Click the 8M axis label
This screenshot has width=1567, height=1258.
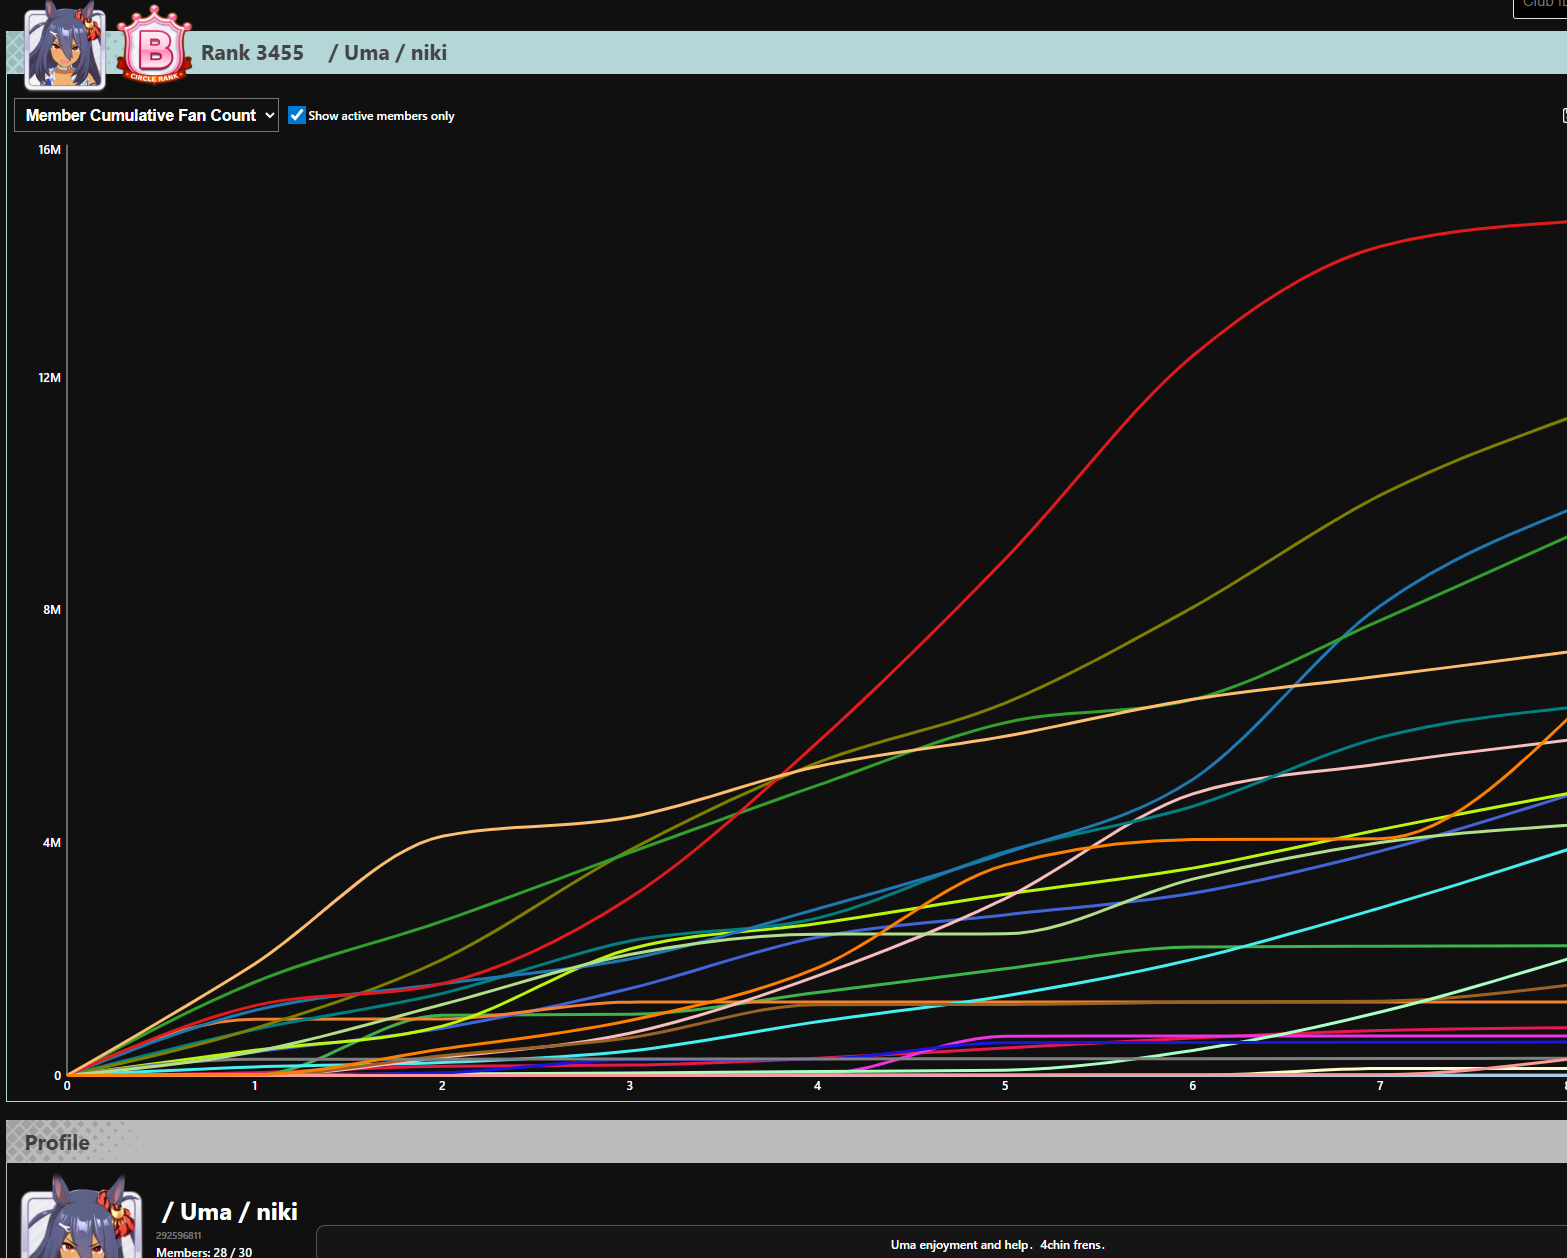pyautogui.click(x=52, y=610)
